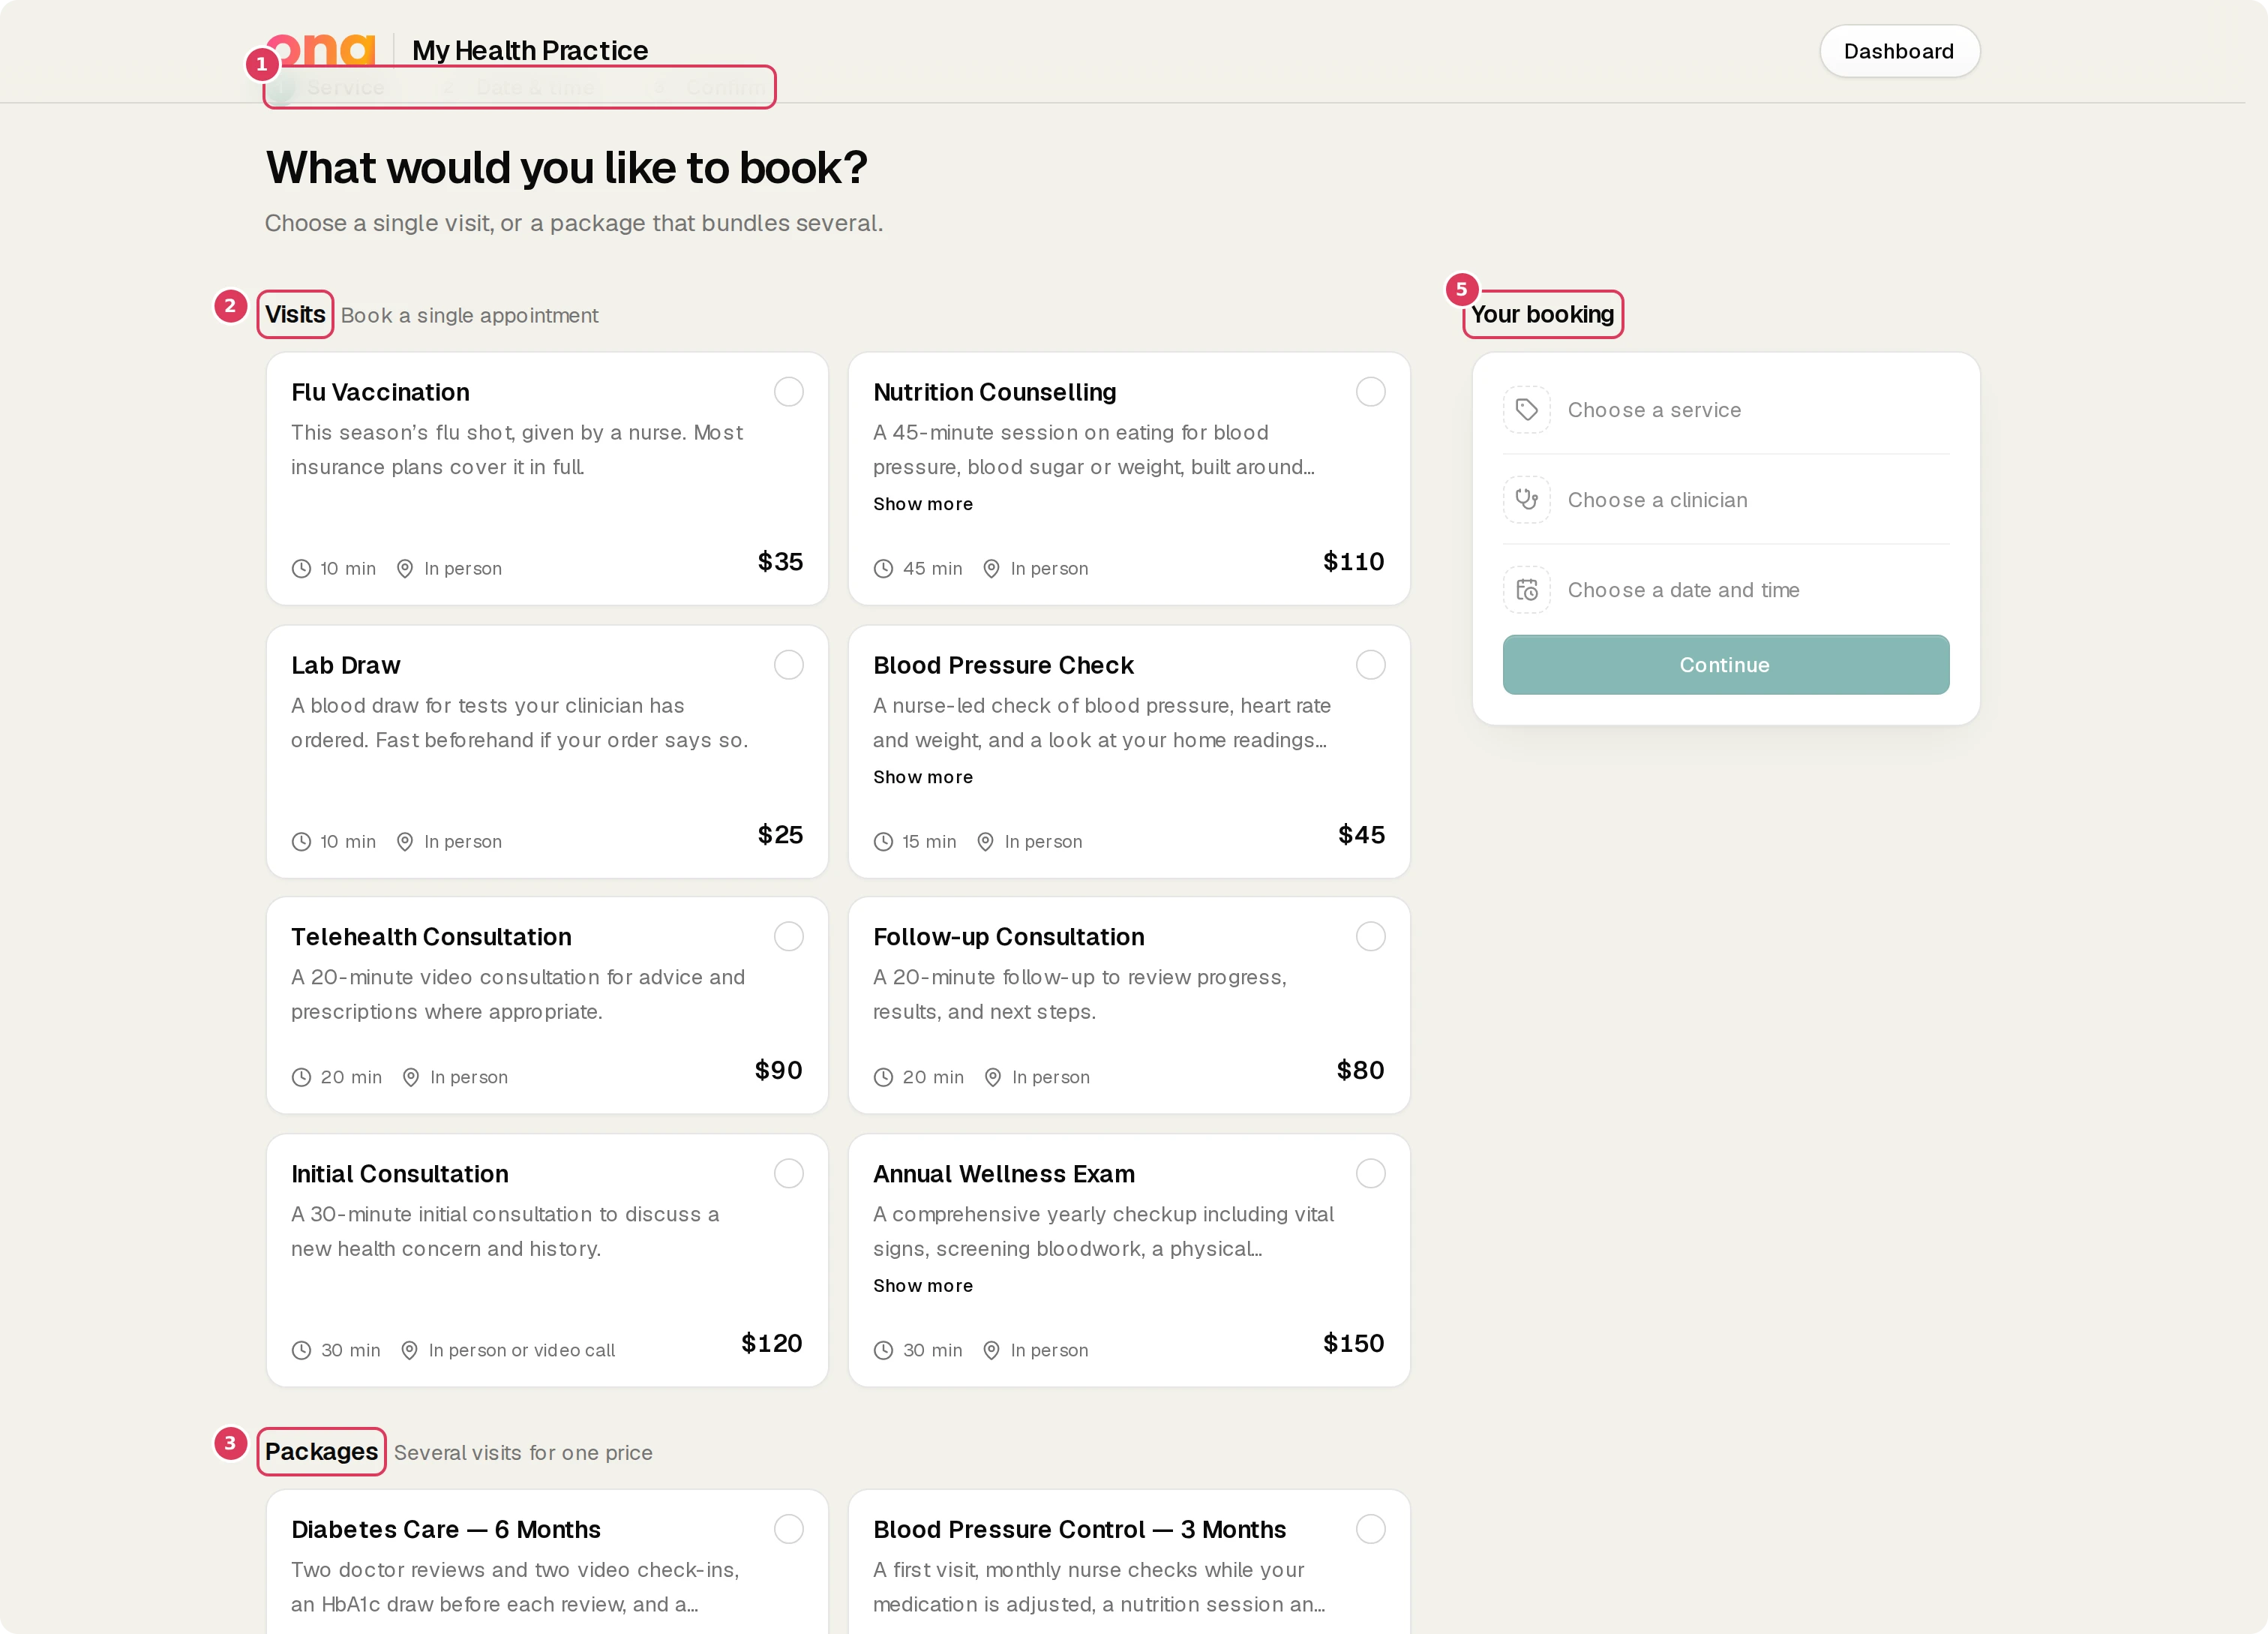Click the $150 price on Annual Wellness Exam
Viewport: 2268px width, 1634px height.
1353,1343
